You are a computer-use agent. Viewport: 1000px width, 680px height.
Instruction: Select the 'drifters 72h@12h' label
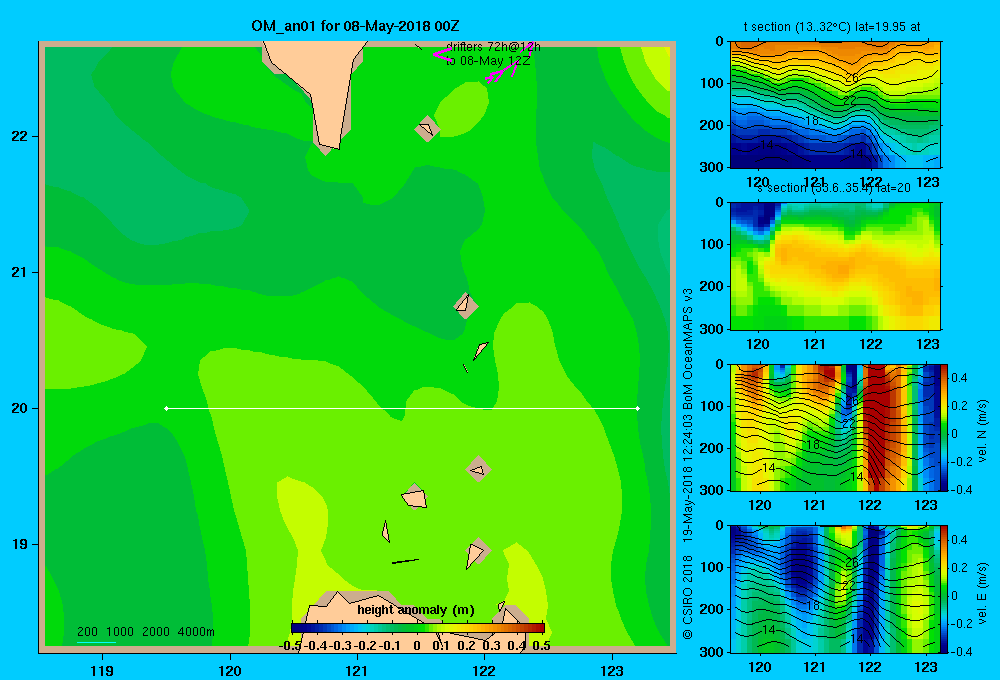493,47
